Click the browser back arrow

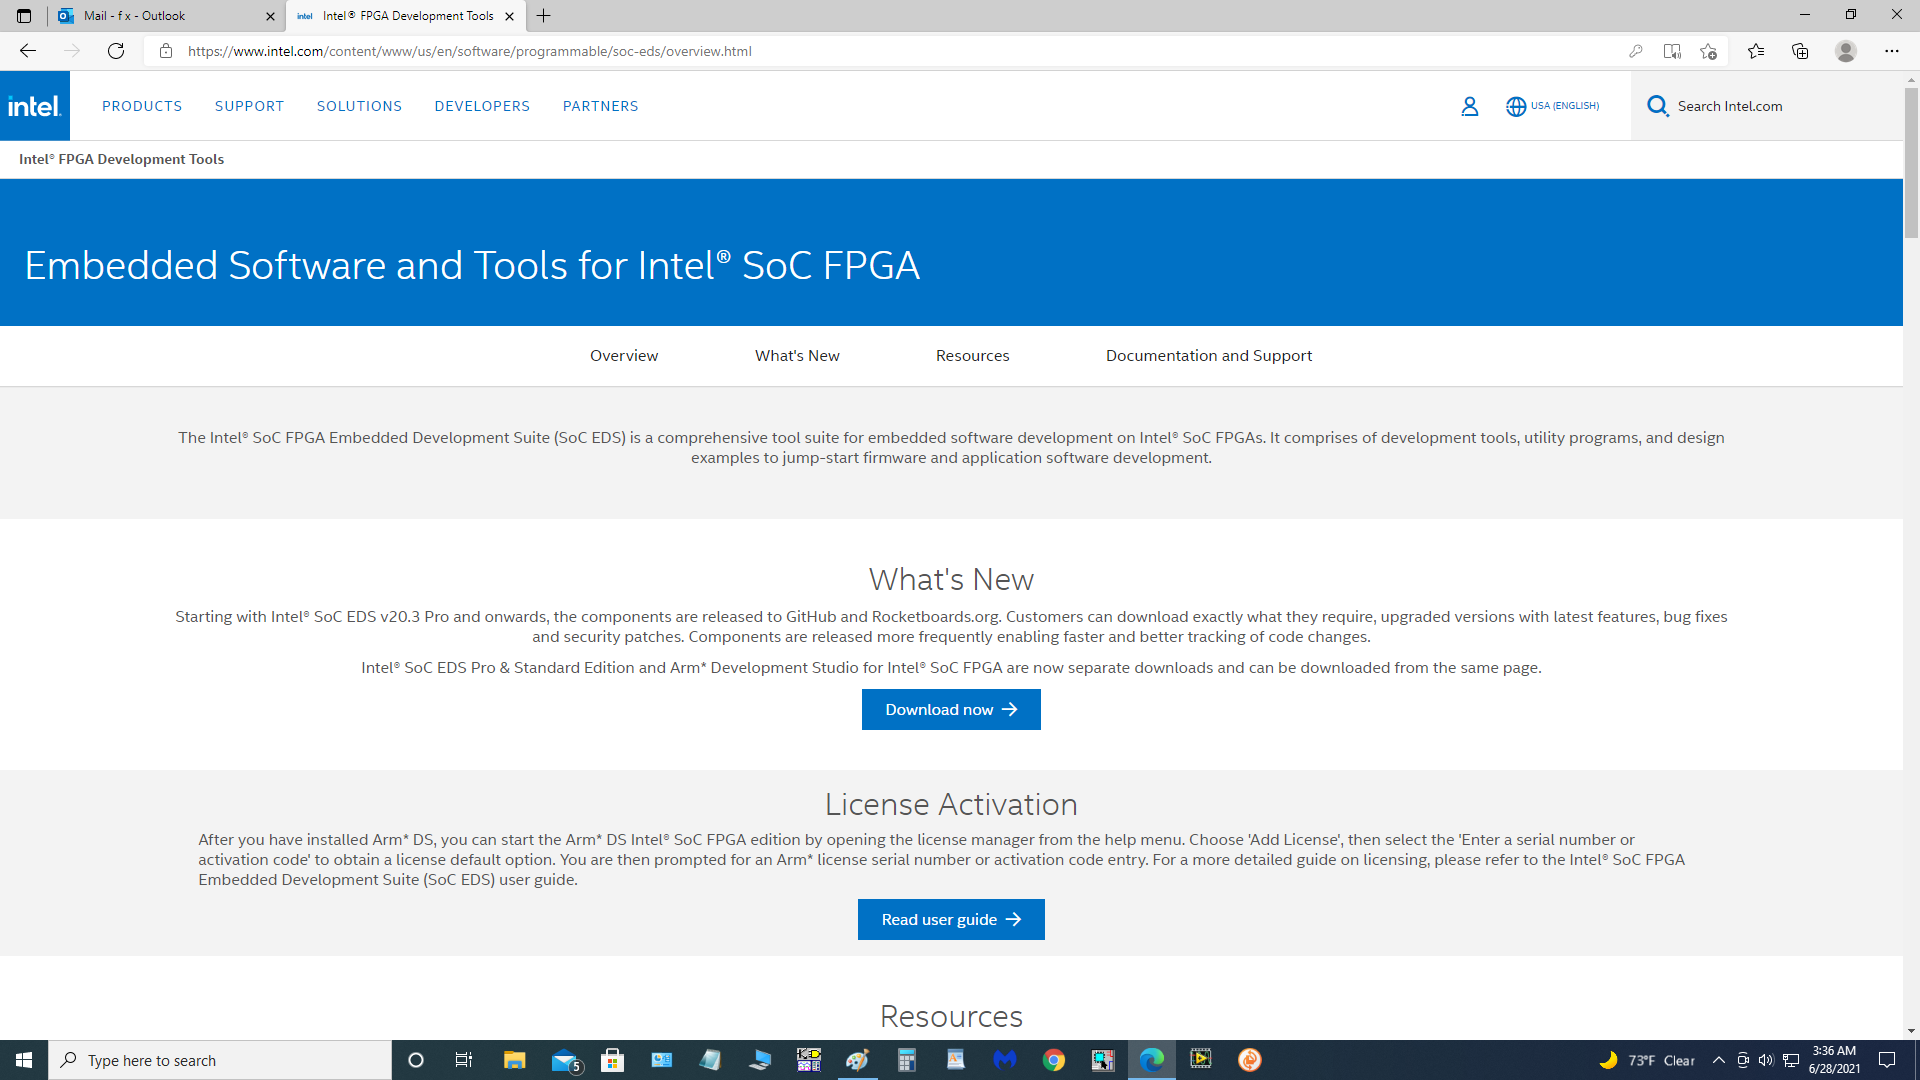pyautogui.click(x=28, y=51)
